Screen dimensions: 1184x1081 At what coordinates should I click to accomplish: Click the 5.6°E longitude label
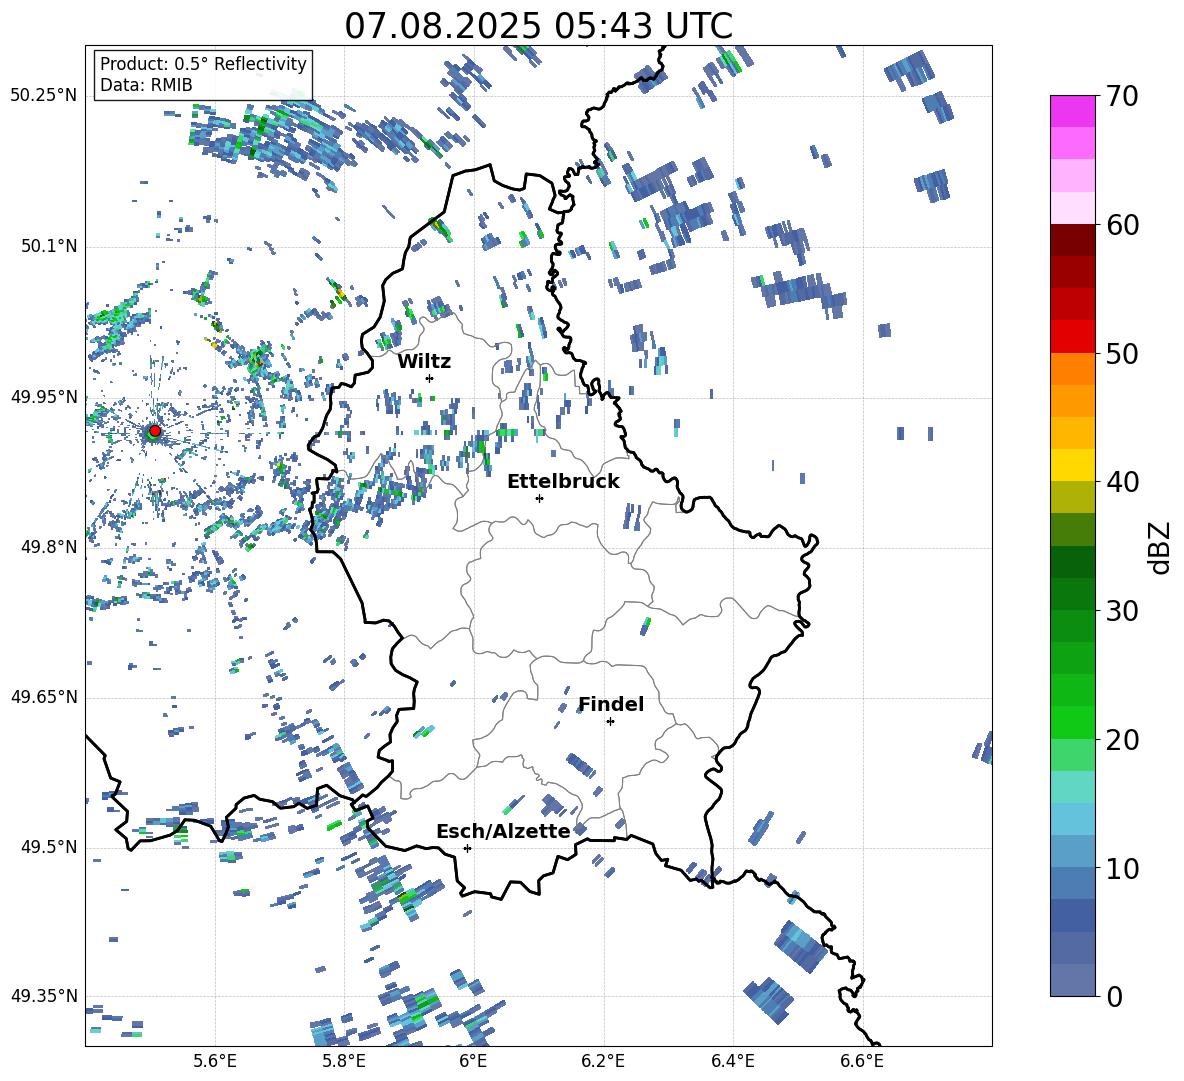(x=215, y=1061)
